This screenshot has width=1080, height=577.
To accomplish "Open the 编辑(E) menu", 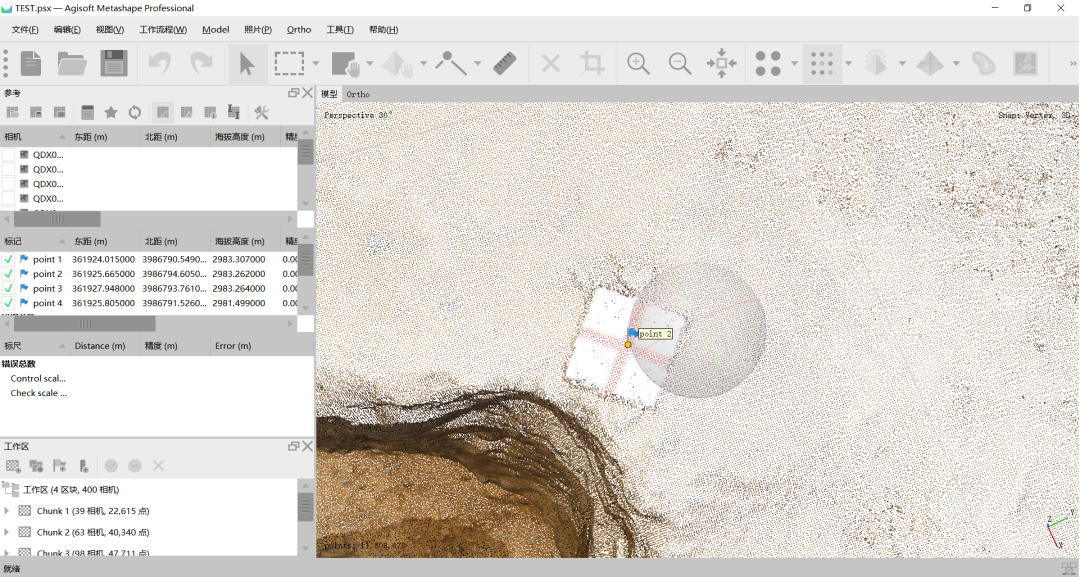I will (67, 30).
